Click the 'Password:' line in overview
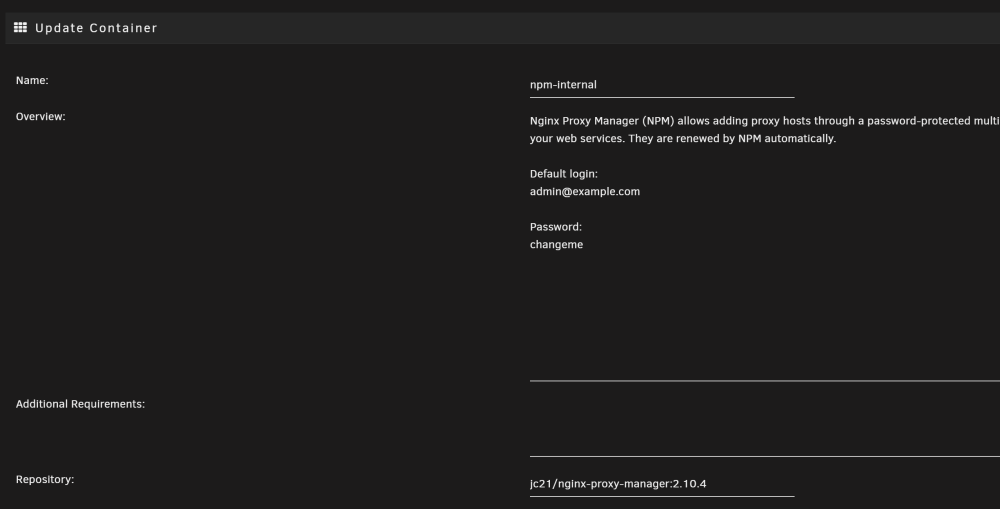Image resolution: width=1000 pixels, height=509 pixels. (x=555, y=227)
